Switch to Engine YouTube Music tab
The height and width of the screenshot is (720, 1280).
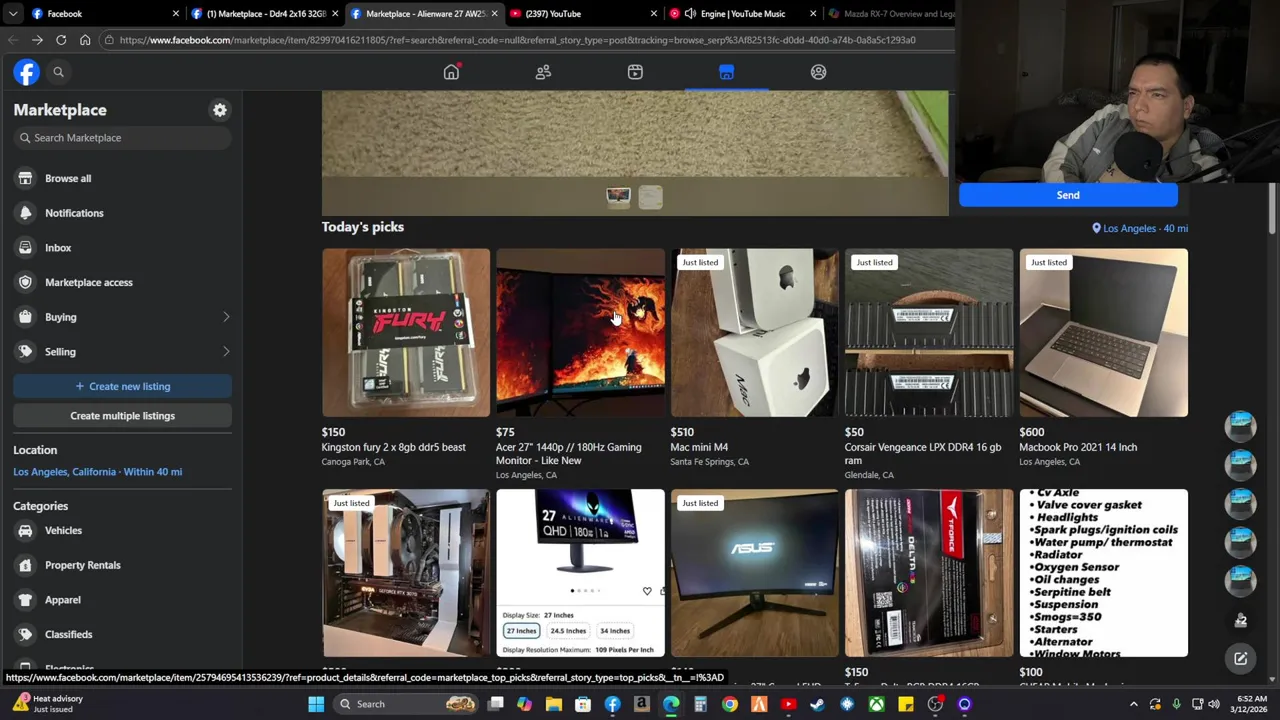point(742,14)
